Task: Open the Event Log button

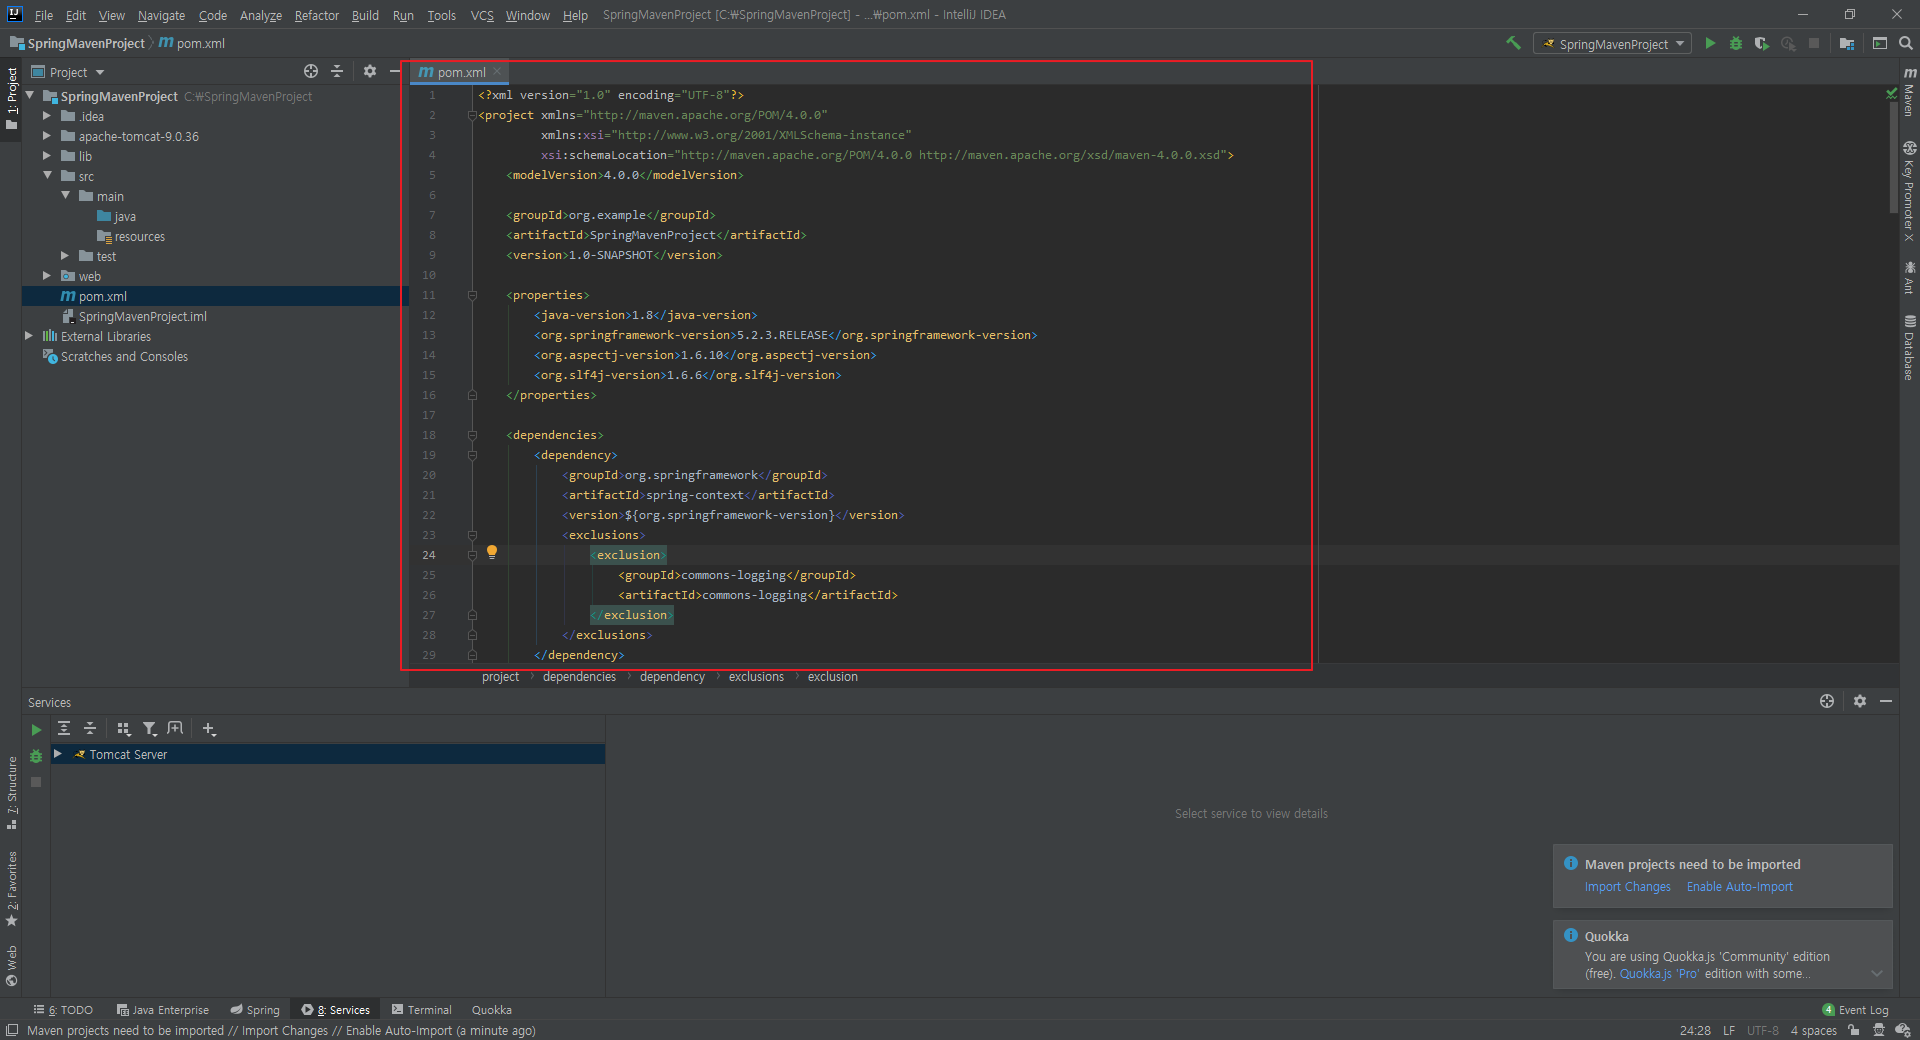Action: 1855,1010
